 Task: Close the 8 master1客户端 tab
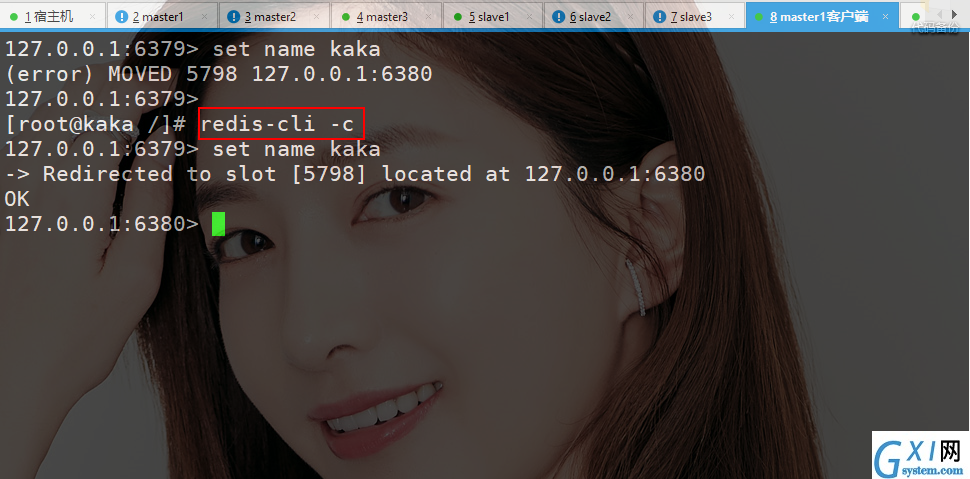885,17
